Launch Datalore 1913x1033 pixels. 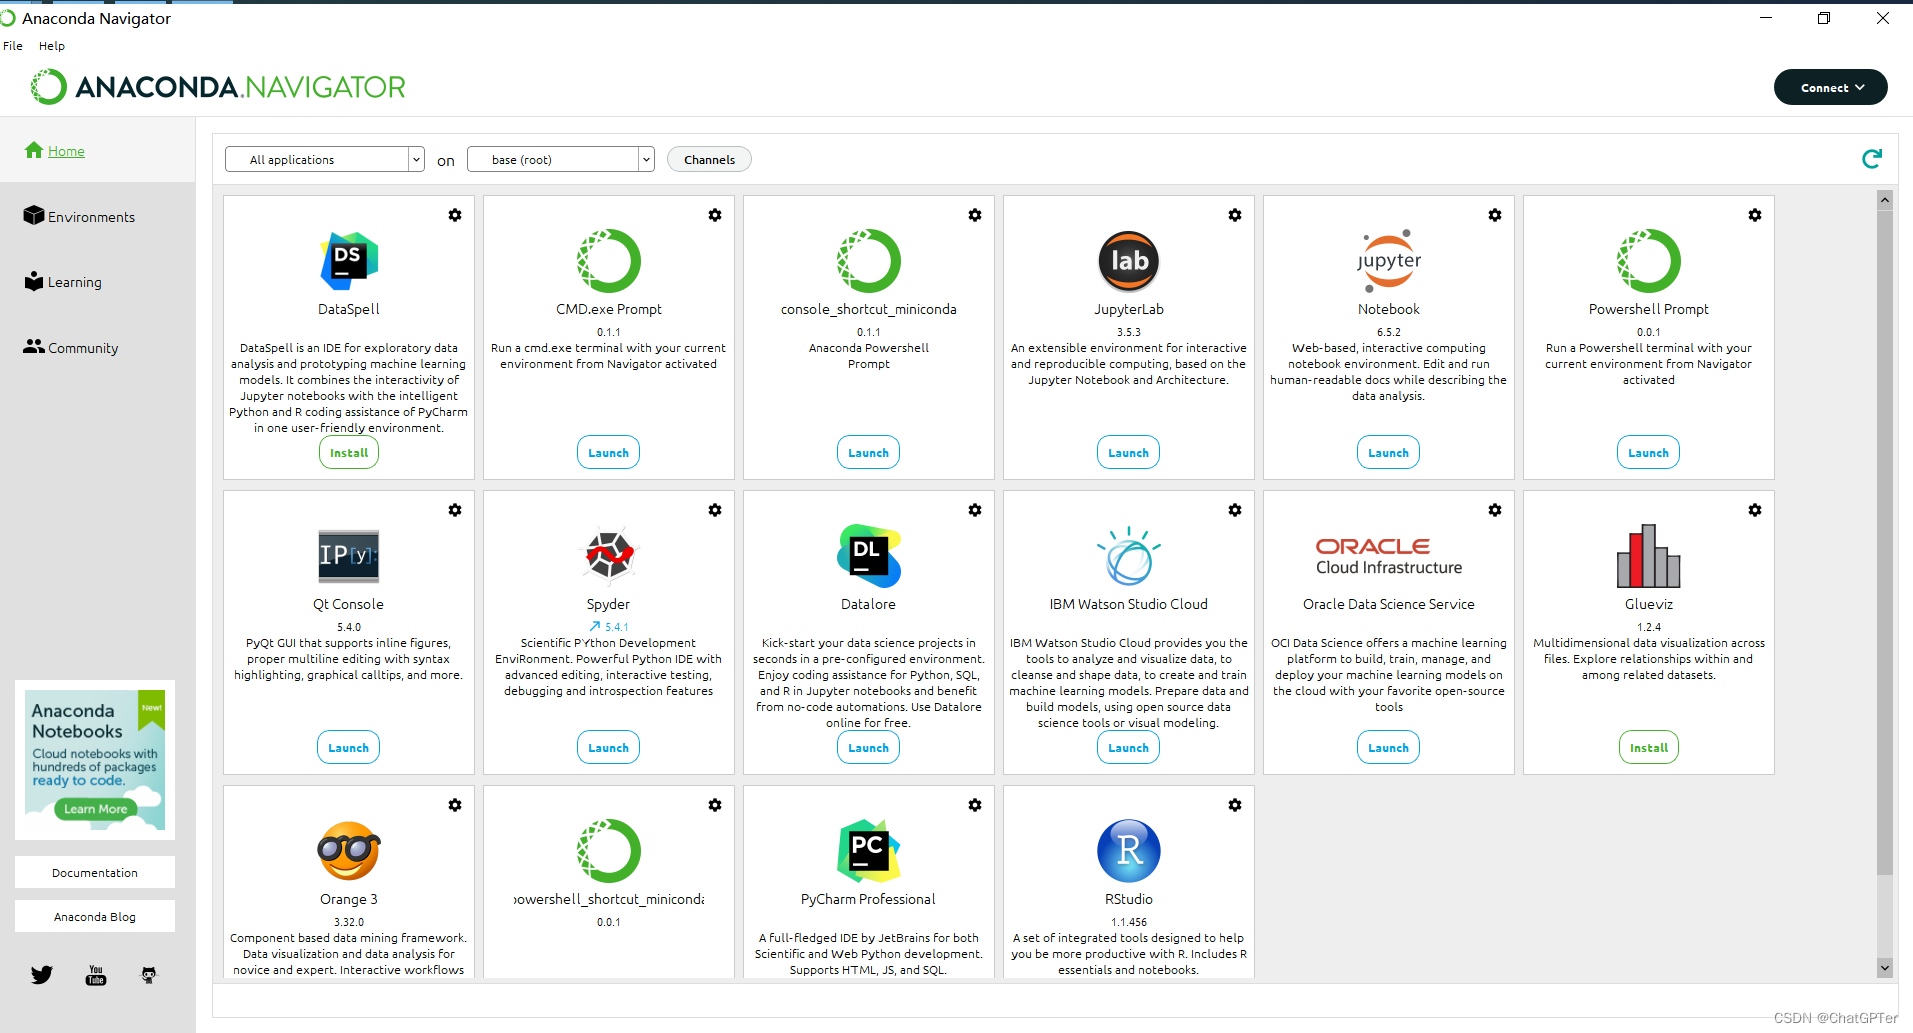click(x=869, y=748)
